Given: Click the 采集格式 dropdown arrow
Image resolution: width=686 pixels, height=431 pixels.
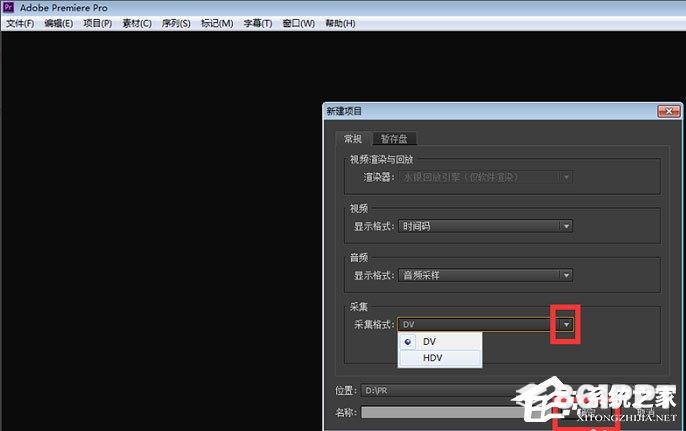Looking at the screenshot, I should pos(566,324).
